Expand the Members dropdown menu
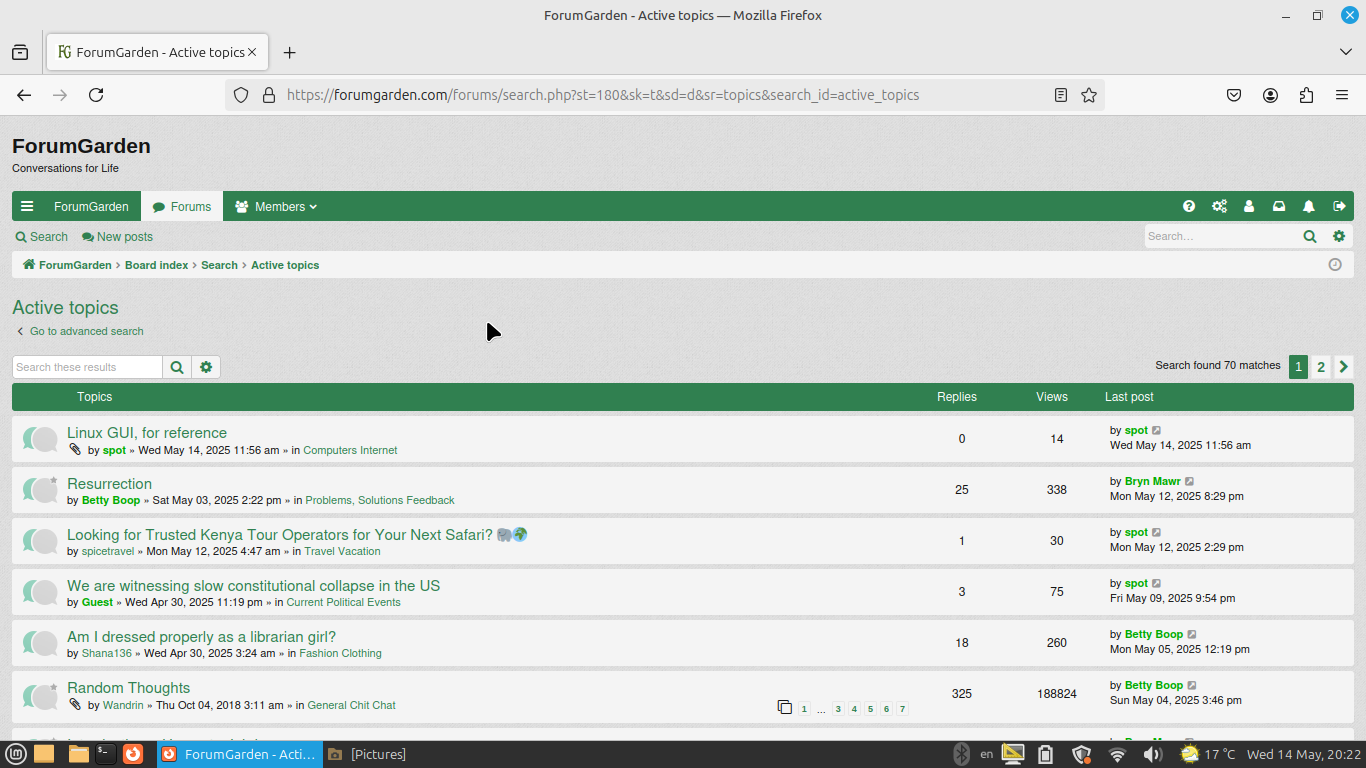The height and width of the screenshot is (768, 1366). [276, 206]
